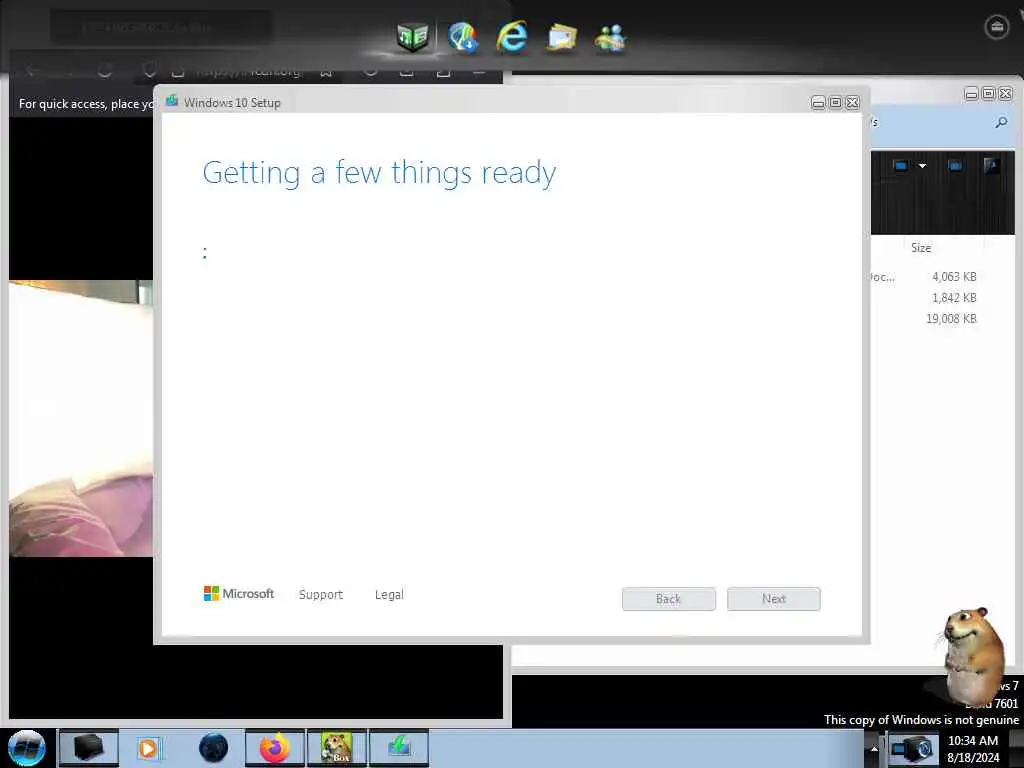The width and height of the screenshot is (1024, 768).
Task: Click the back arrow in Firefox window
Action: (x=31, y=70)
